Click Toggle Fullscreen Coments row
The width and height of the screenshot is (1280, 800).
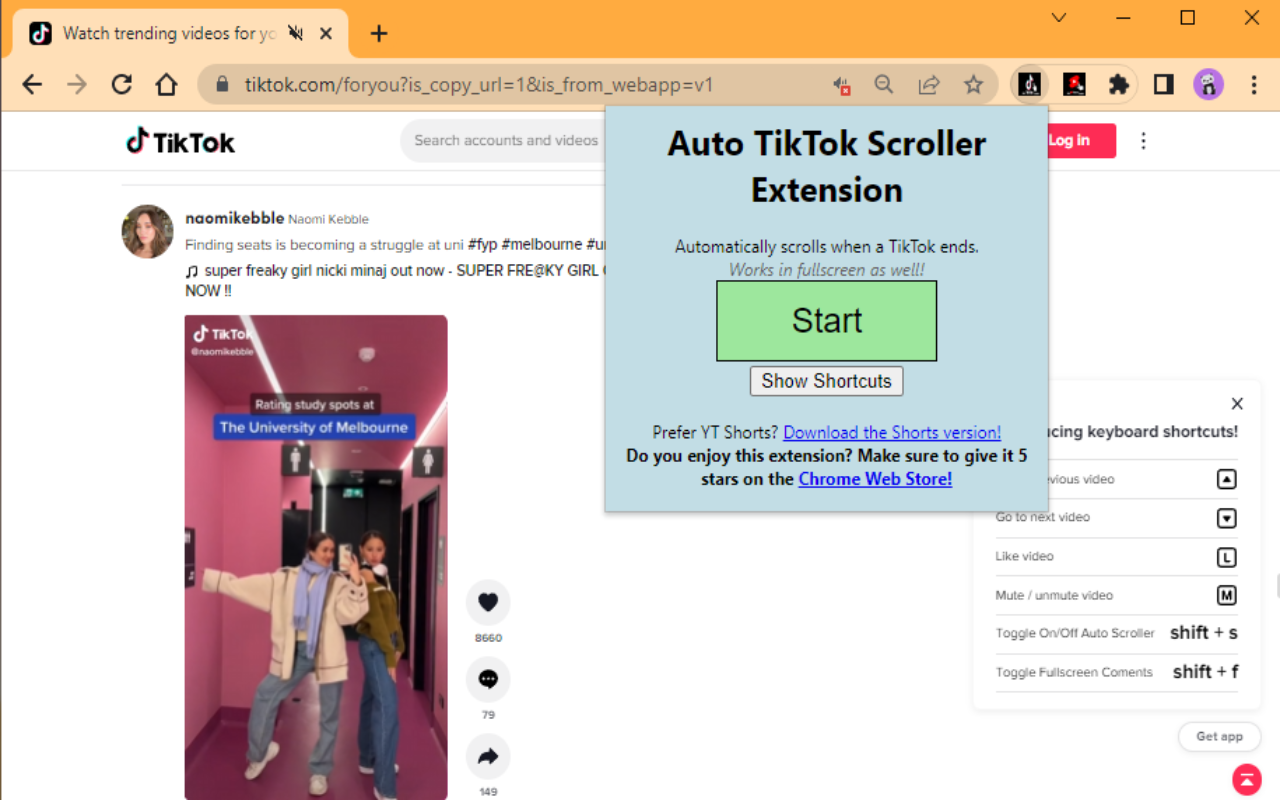[x=1117, y=672]
